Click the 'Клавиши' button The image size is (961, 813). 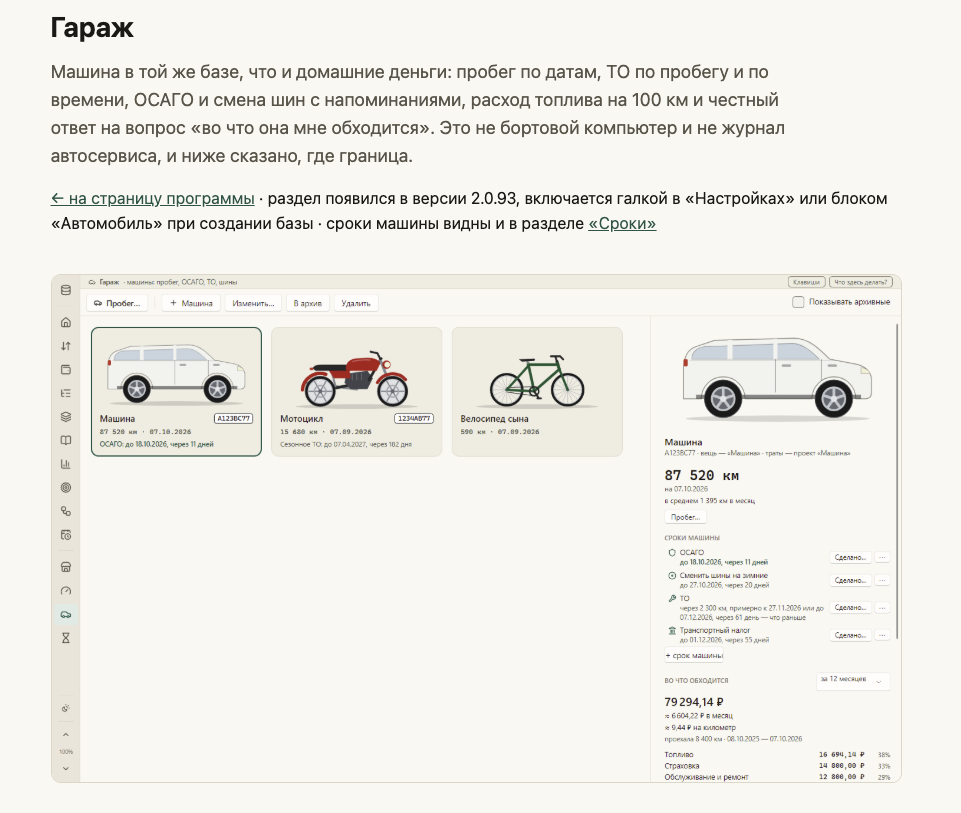click(x=807, y=282)
